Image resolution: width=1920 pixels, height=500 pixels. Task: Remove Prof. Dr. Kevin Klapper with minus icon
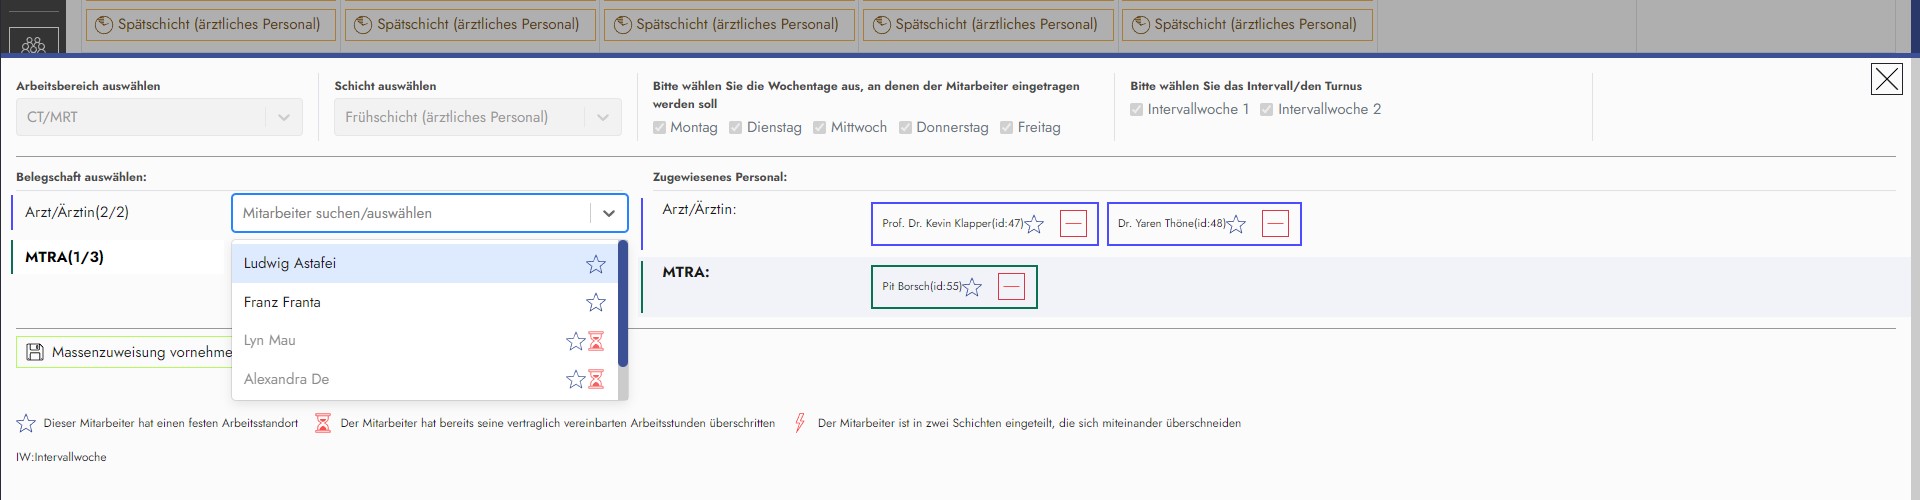coord(1073,224)
